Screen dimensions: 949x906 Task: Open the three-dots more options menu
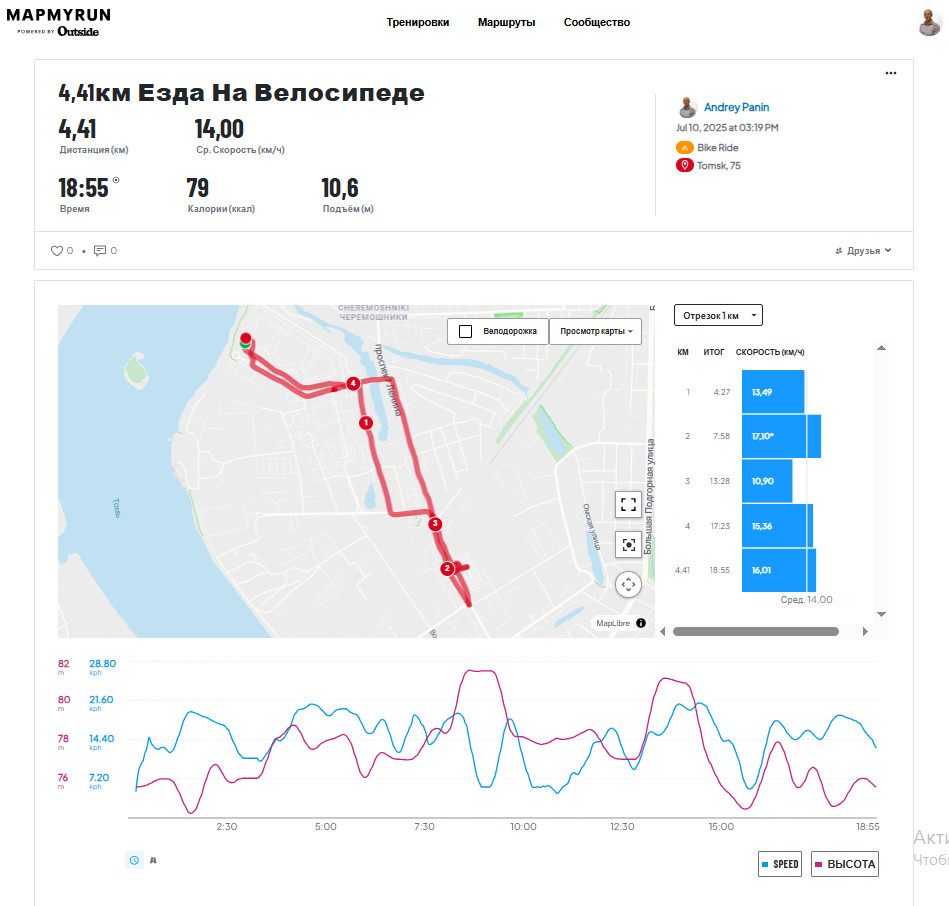(890, 73)
